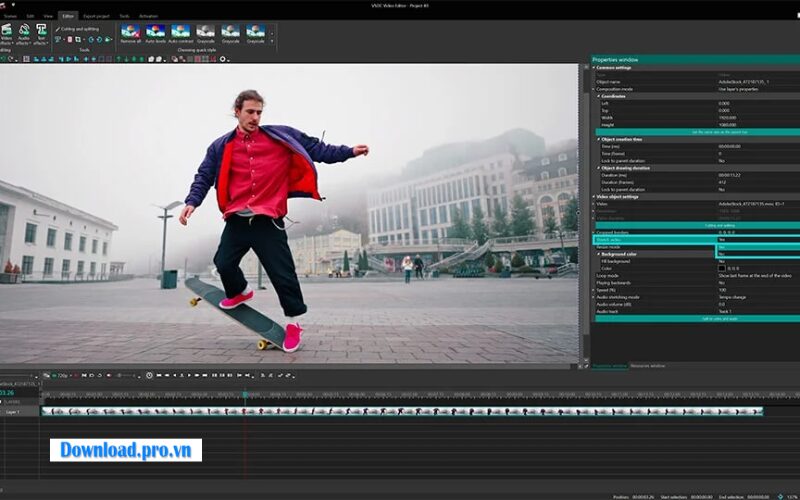Collapse the Background color section
Image resolution: width=800 pixels, height=500 pixels.
point(599,254)
